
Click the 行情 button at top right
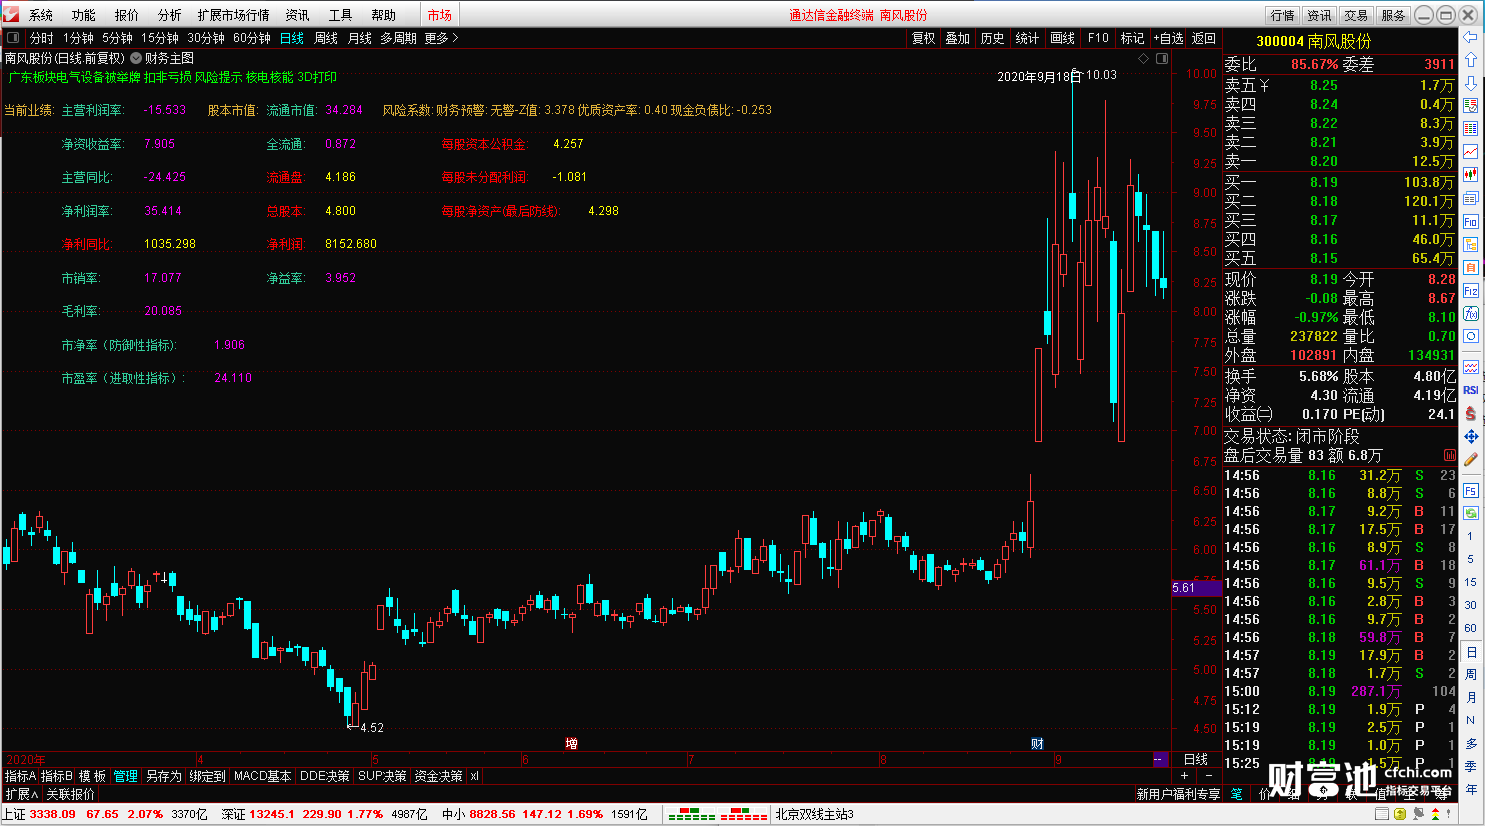pyautogui.click(x=1283, y=15)
